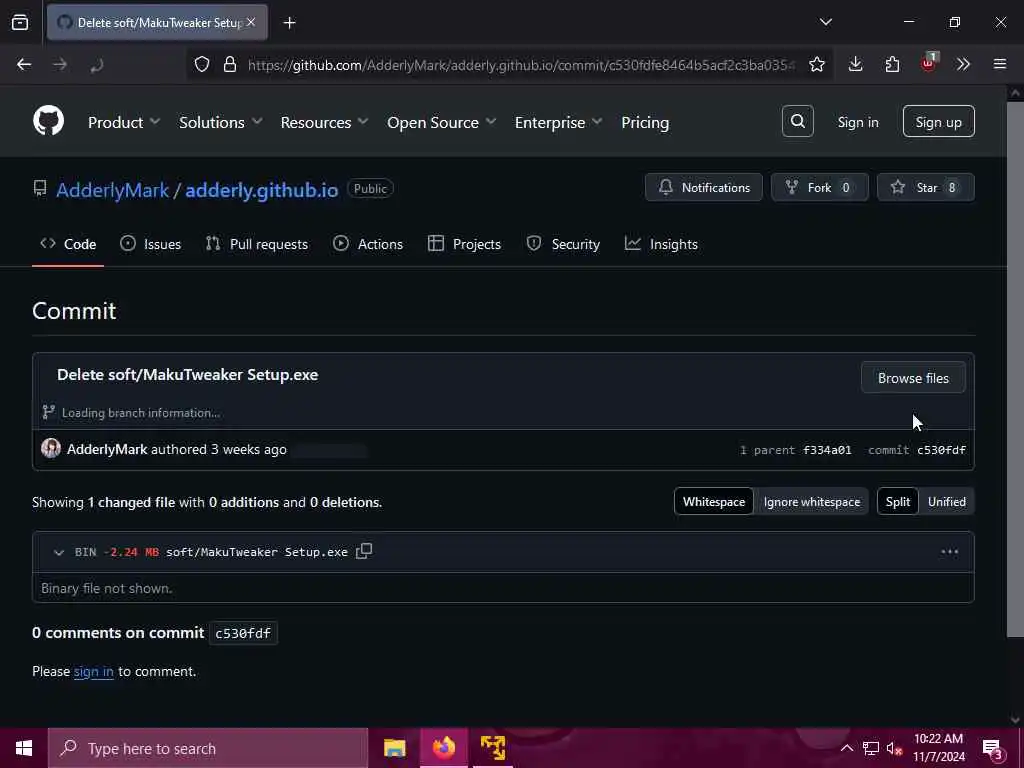Click the tracking protection shield icon
1024x768 pixels.
click(x=202, y=64)
